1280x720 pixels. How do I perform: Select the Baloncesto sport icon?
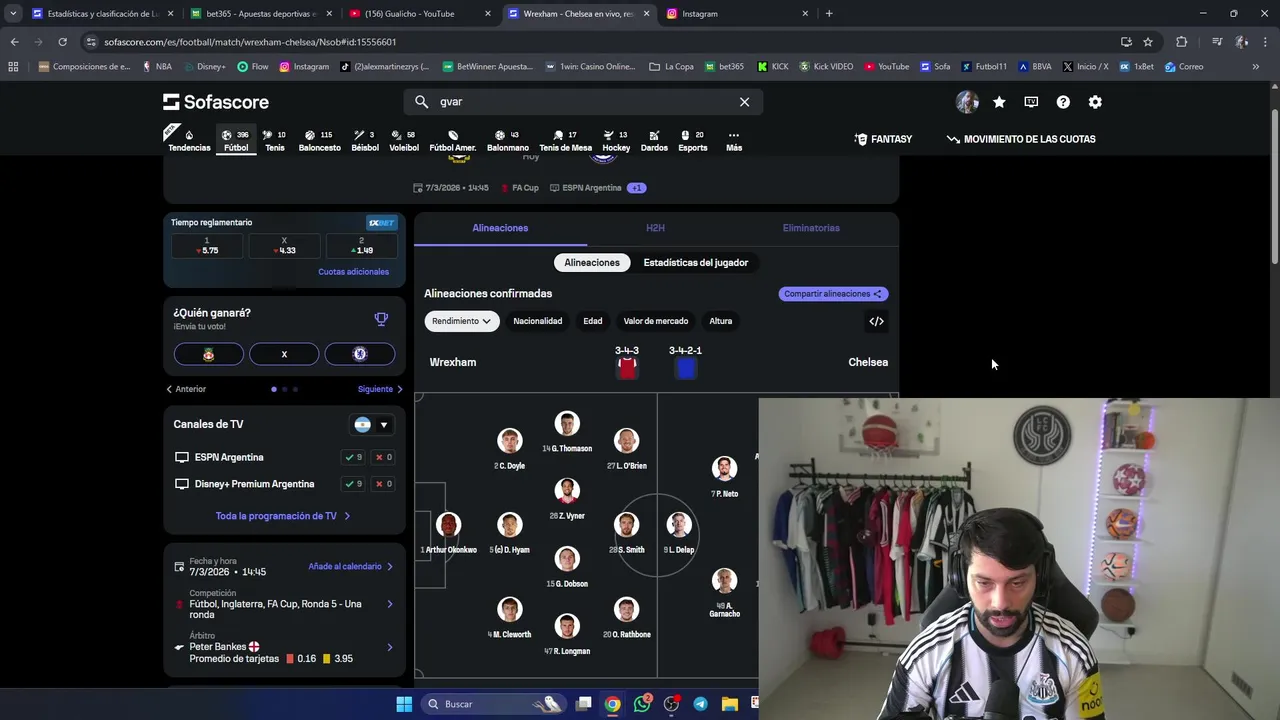point(319,140)
